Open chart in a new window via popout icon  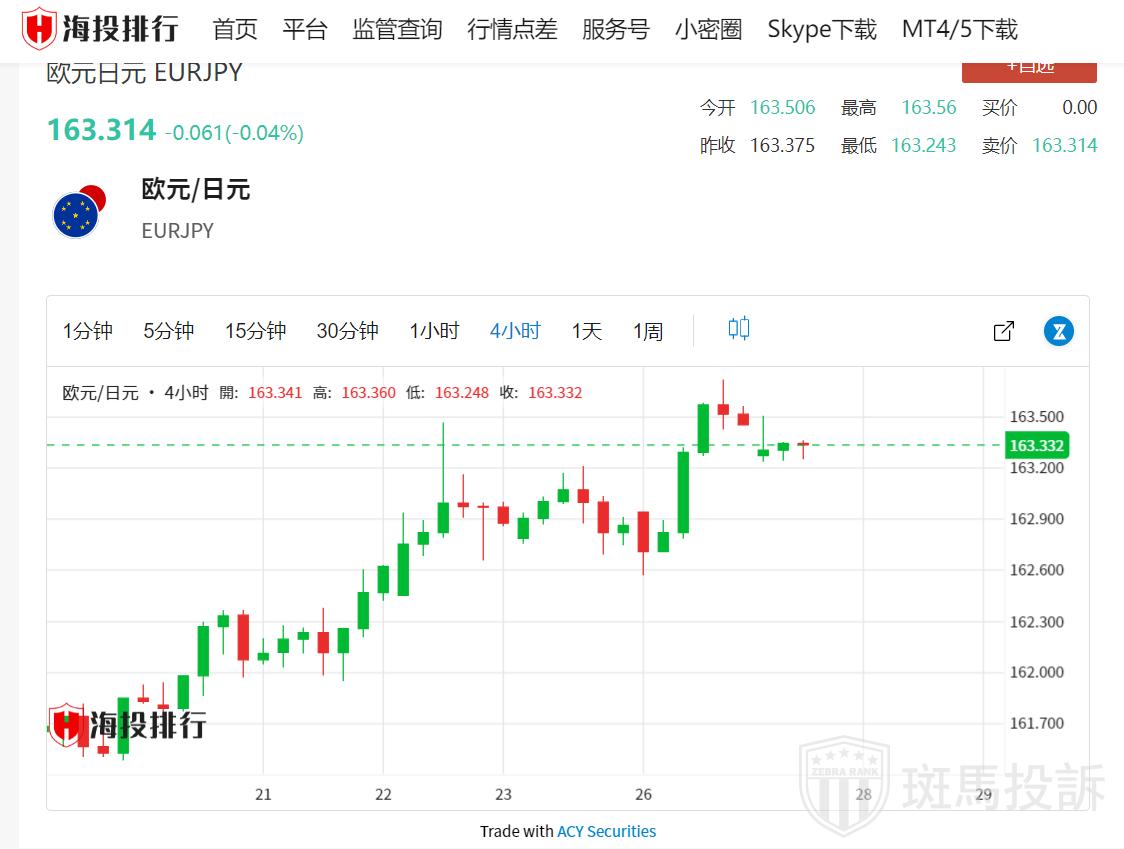click(1003, 331)
